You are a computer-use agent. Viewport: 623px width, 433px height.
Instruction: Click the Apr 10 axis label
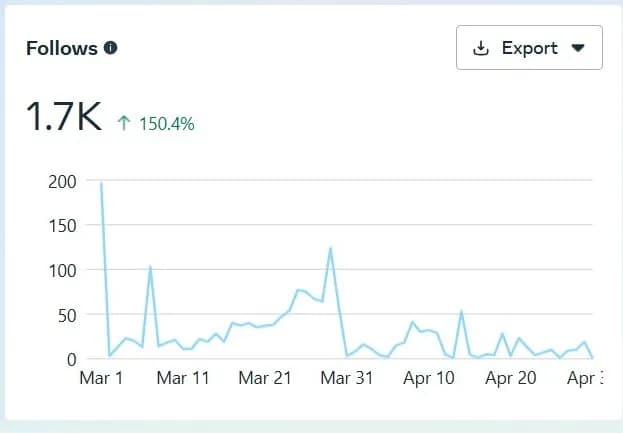click(x=430, y=378)
